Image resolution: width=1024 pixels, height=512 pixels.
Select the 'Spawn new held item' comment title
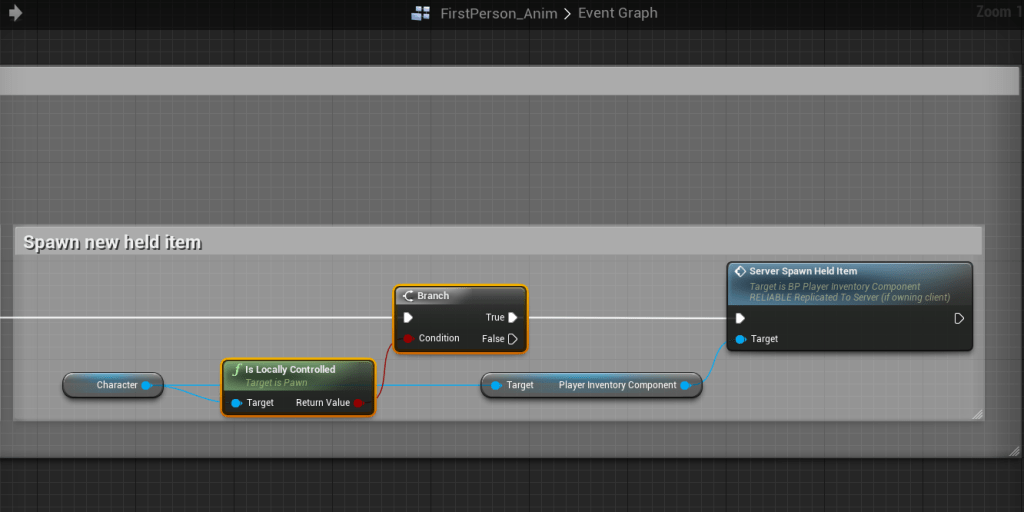coord(112,242)
